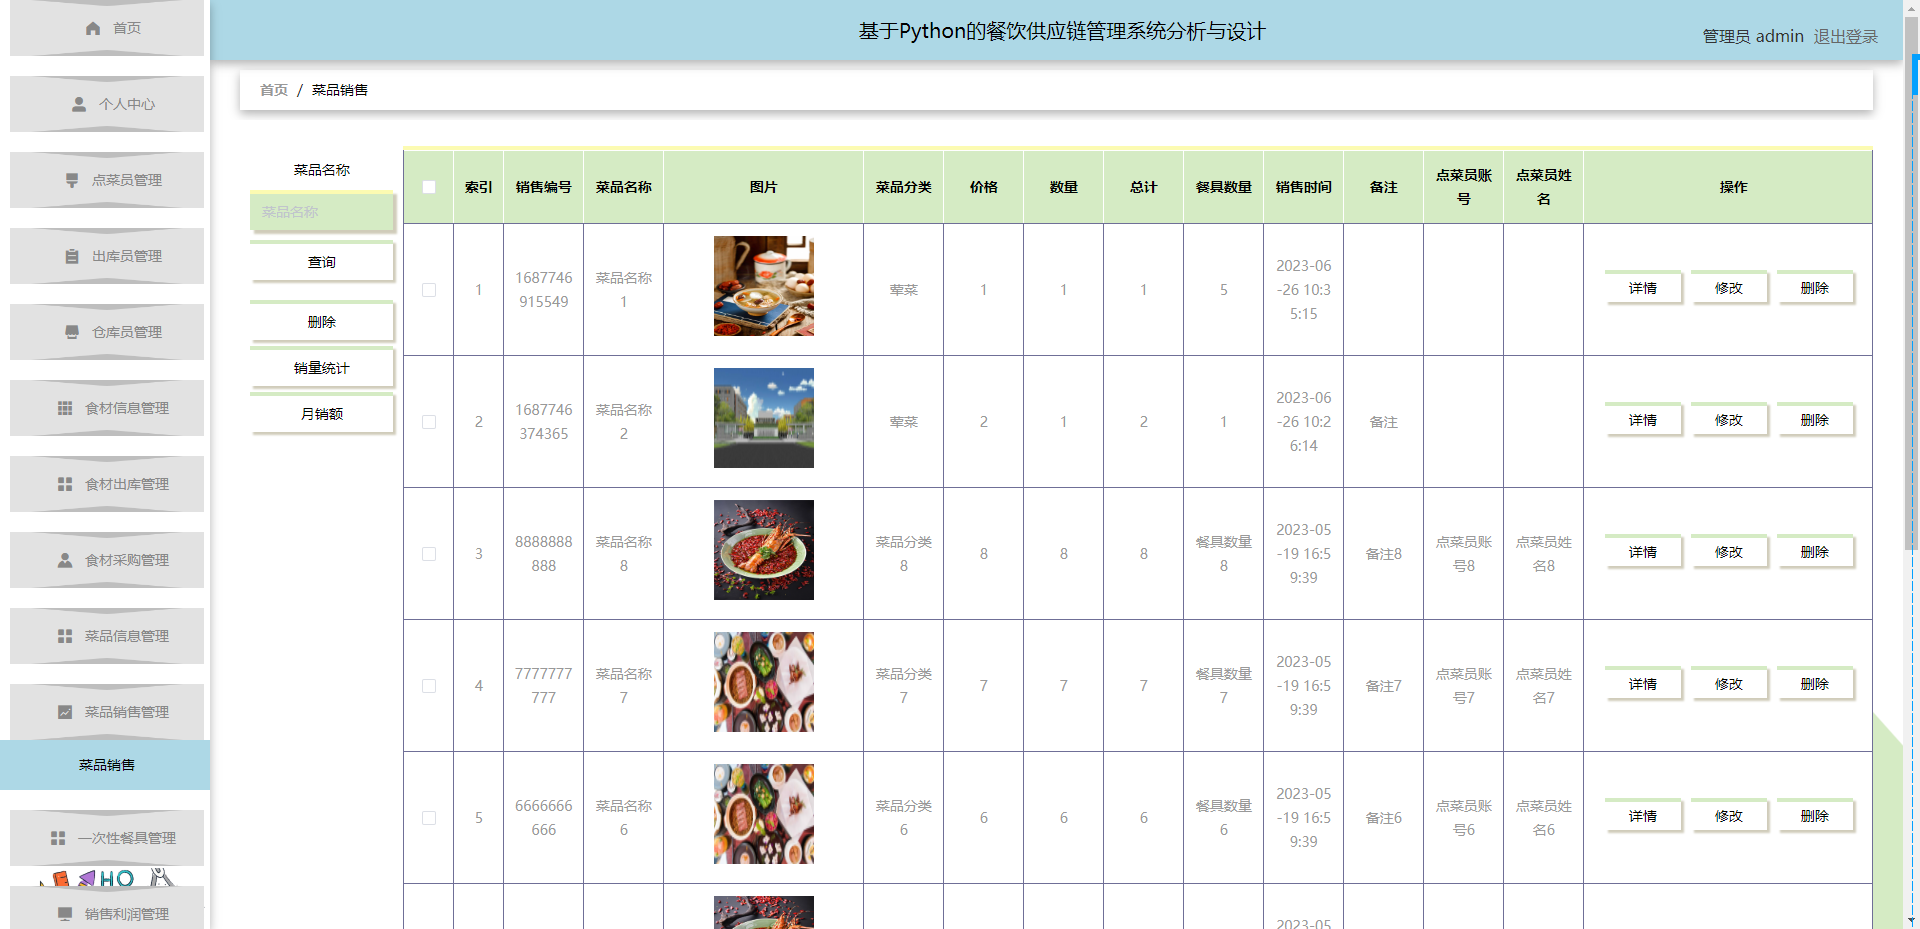
Task: Click the 月销额 button
Action: [322, 414]
